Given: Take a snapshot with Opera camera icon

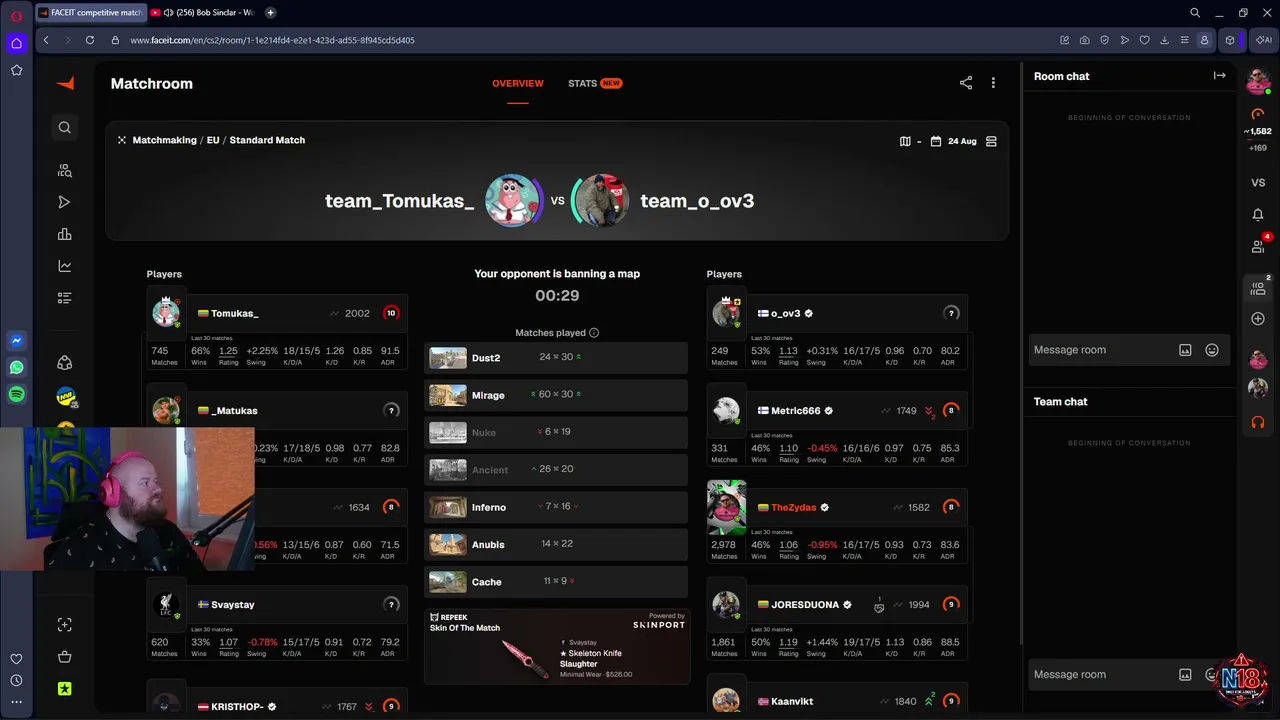Looking at the screenshot, I should 1085,40.
